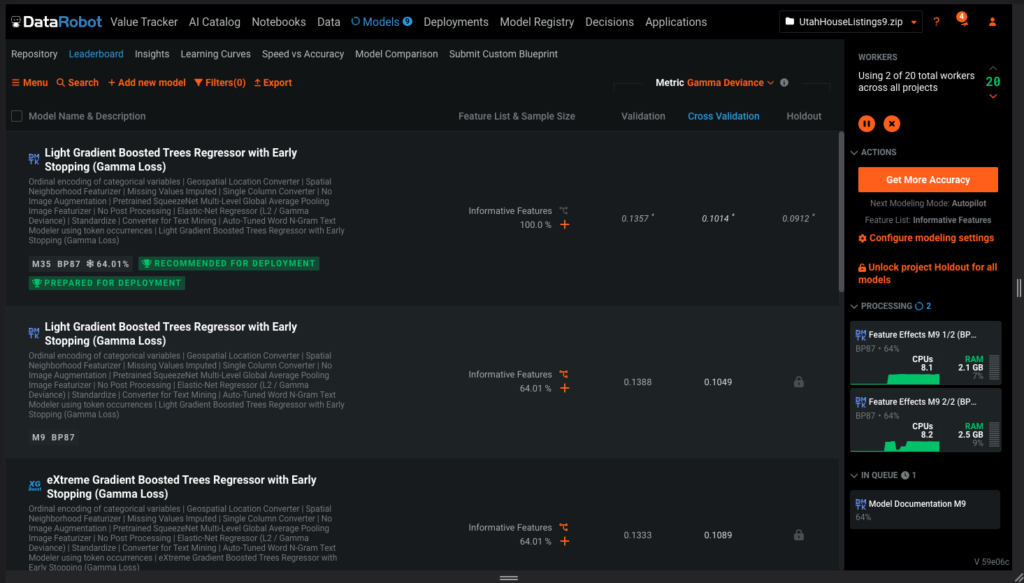Go to the Notebooks tab
The width and height of the screenshot is (1024, 583).
pyautogui.click(x=279, y=22)
